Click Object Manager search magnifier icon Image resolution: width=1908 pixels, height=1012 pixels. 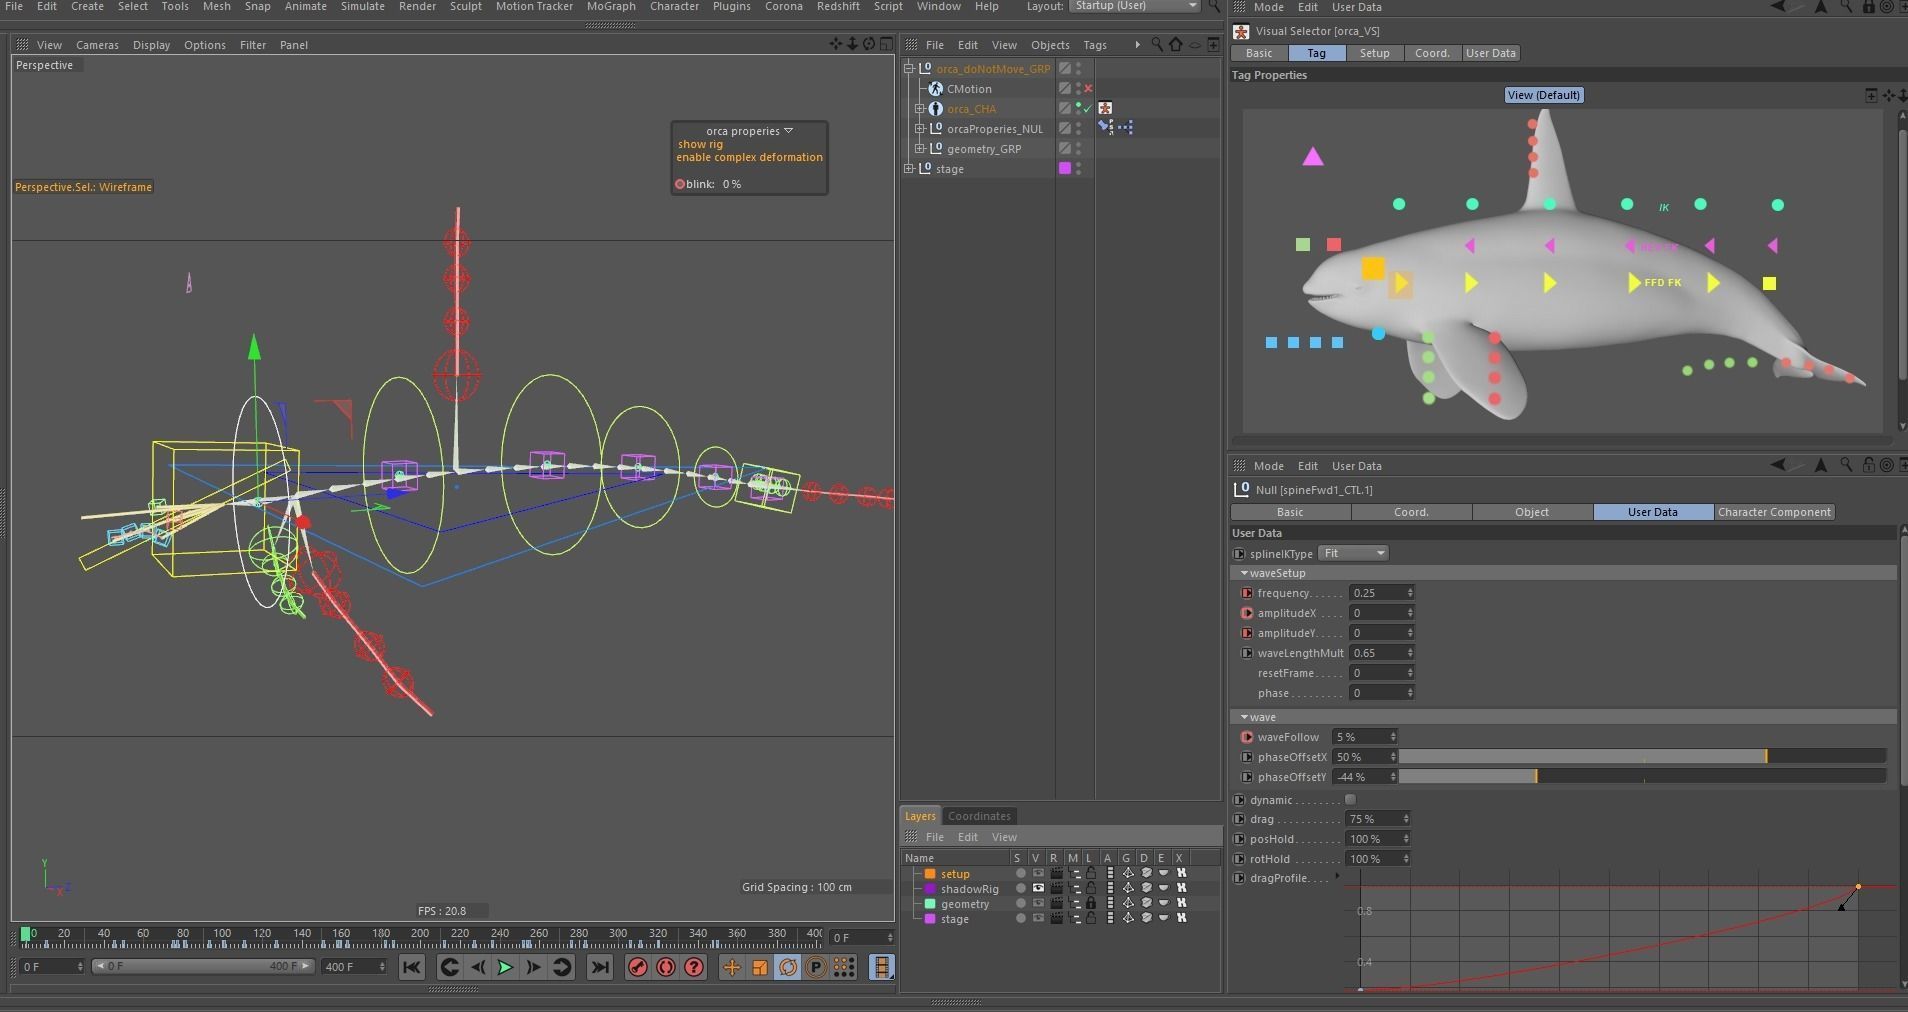[1157, 44]
